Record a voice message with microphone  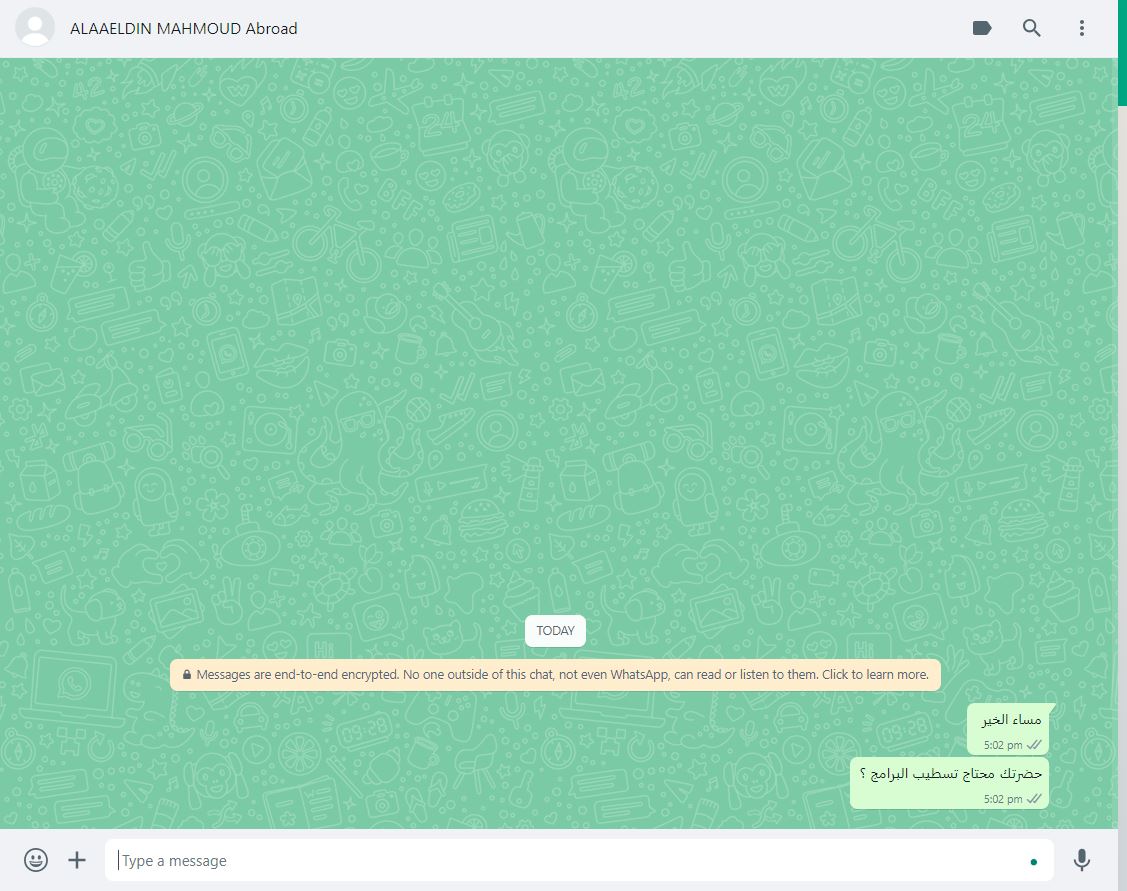click(1082, 859)
